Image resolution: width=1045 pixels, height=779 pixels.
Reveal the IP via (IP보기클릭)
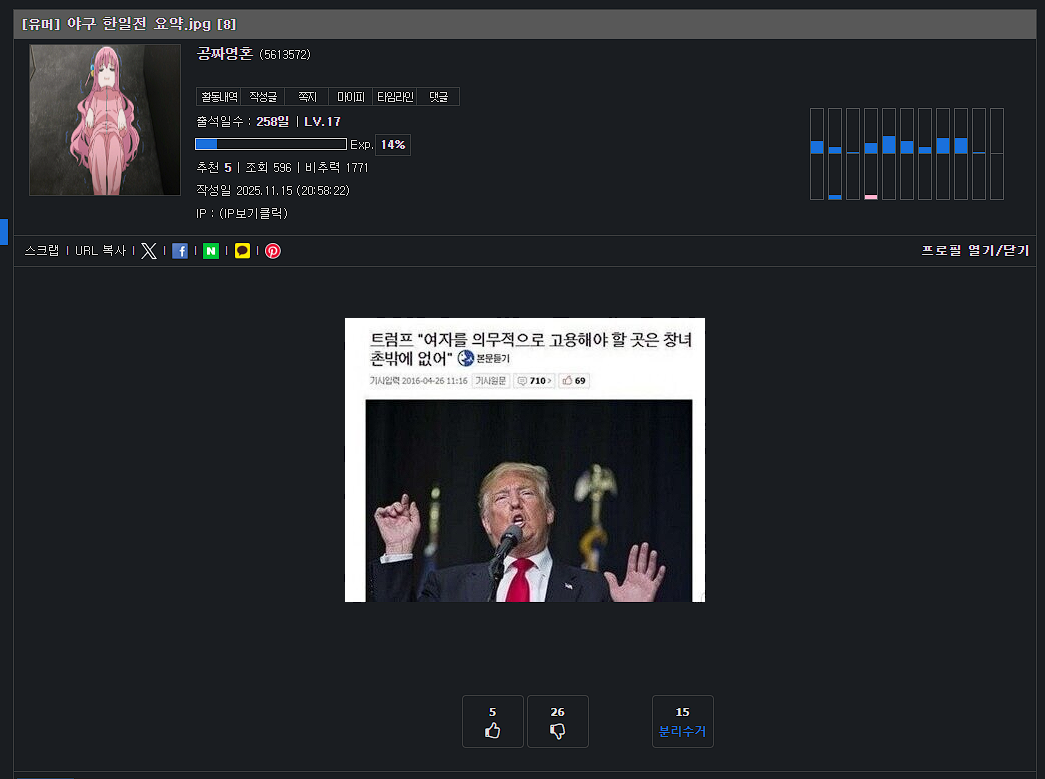pyautogui.click(x=245, y=213)
